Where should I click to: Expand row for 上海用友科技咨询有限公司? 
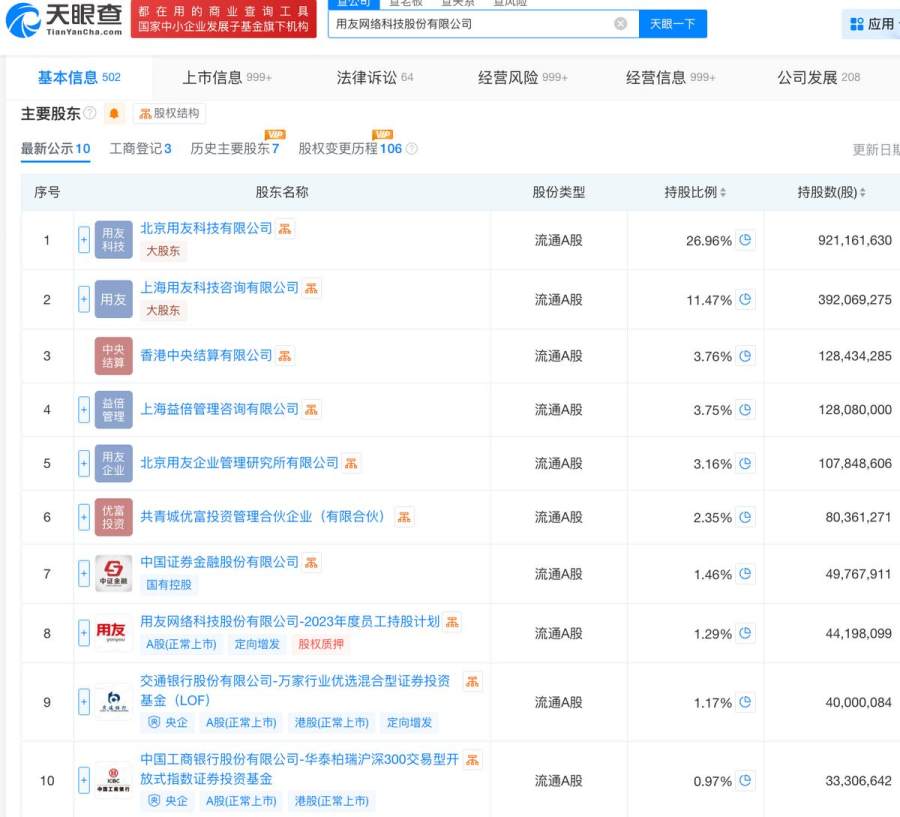coord(84,299)
